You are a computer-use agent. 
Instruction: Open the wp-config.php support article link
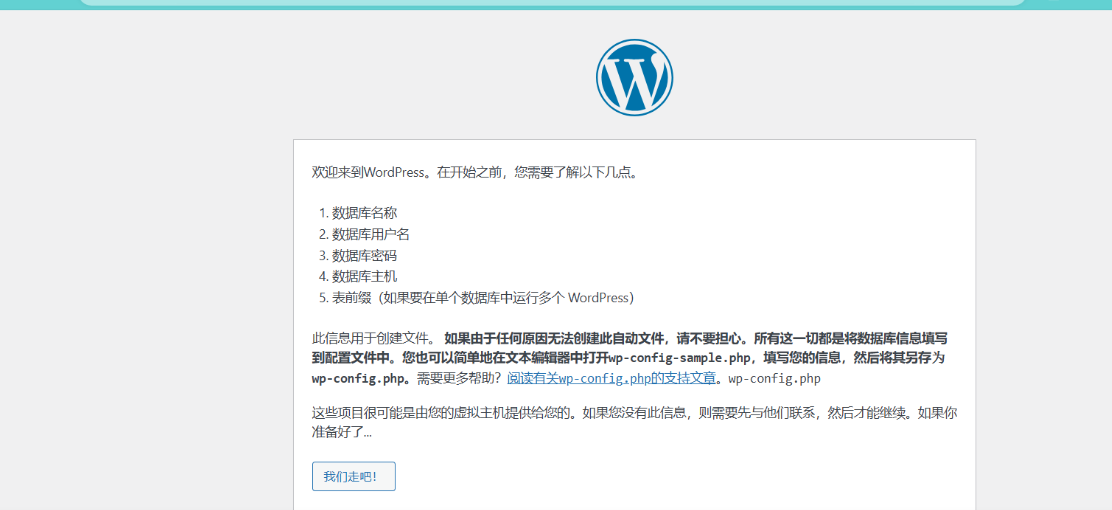[611, 378]
